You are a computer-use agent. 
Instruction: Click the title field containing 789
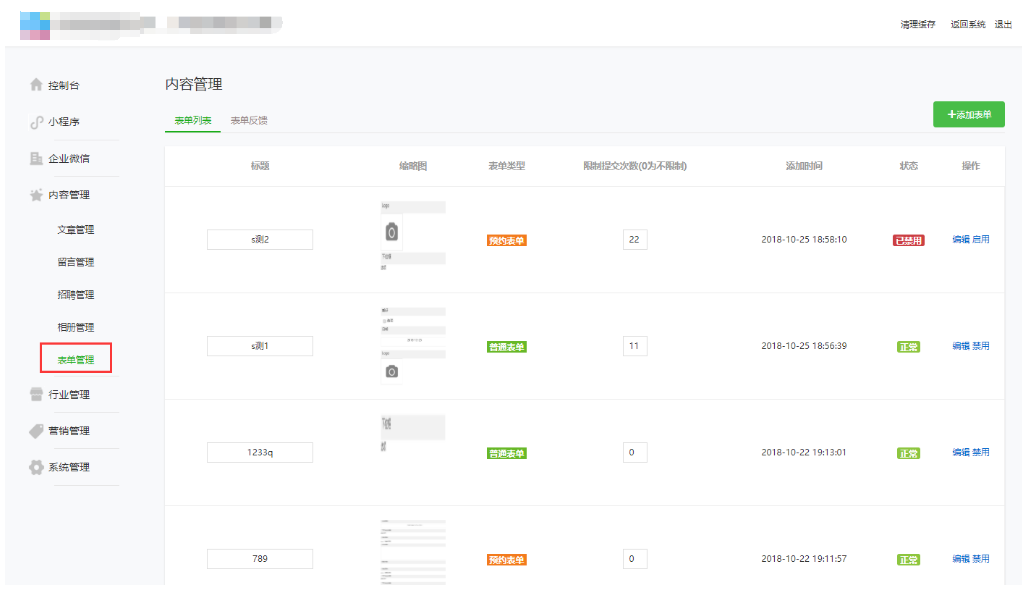click(x=260, y=558)
